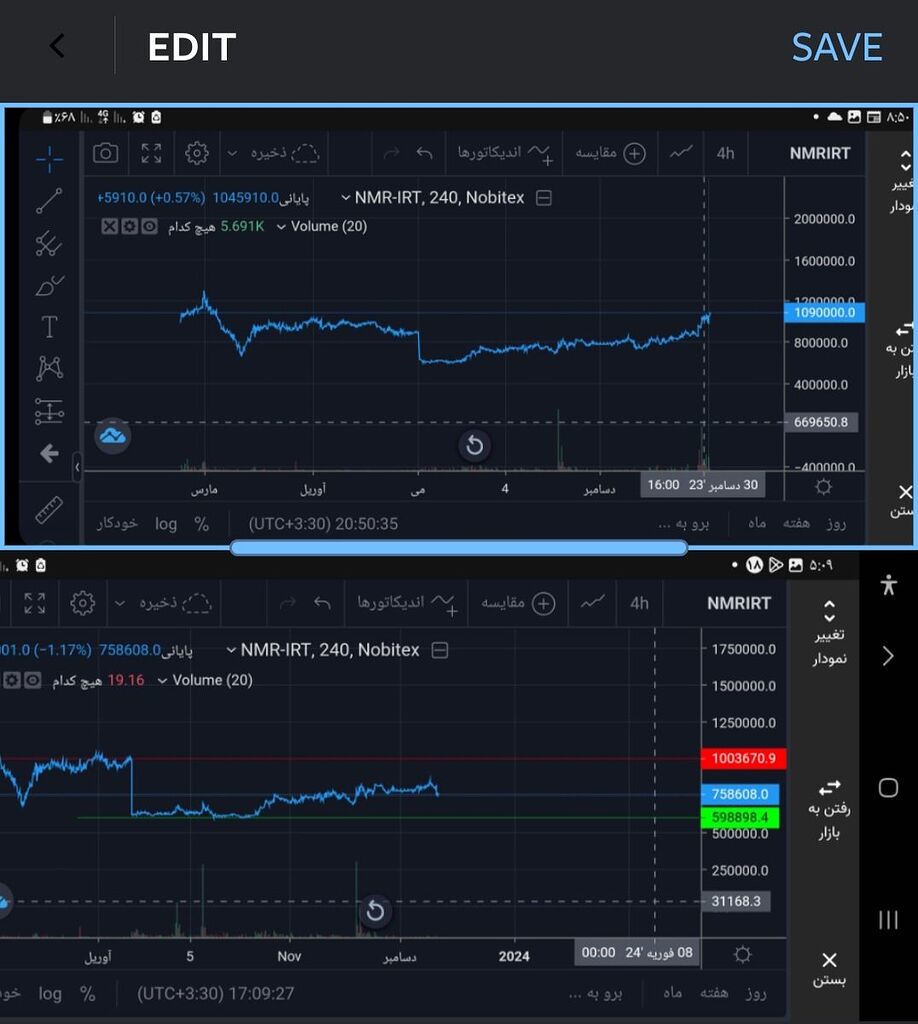Click the fullscreen icon in the top chart
The image size is (918, 1024).
click(x=151, y=153)
